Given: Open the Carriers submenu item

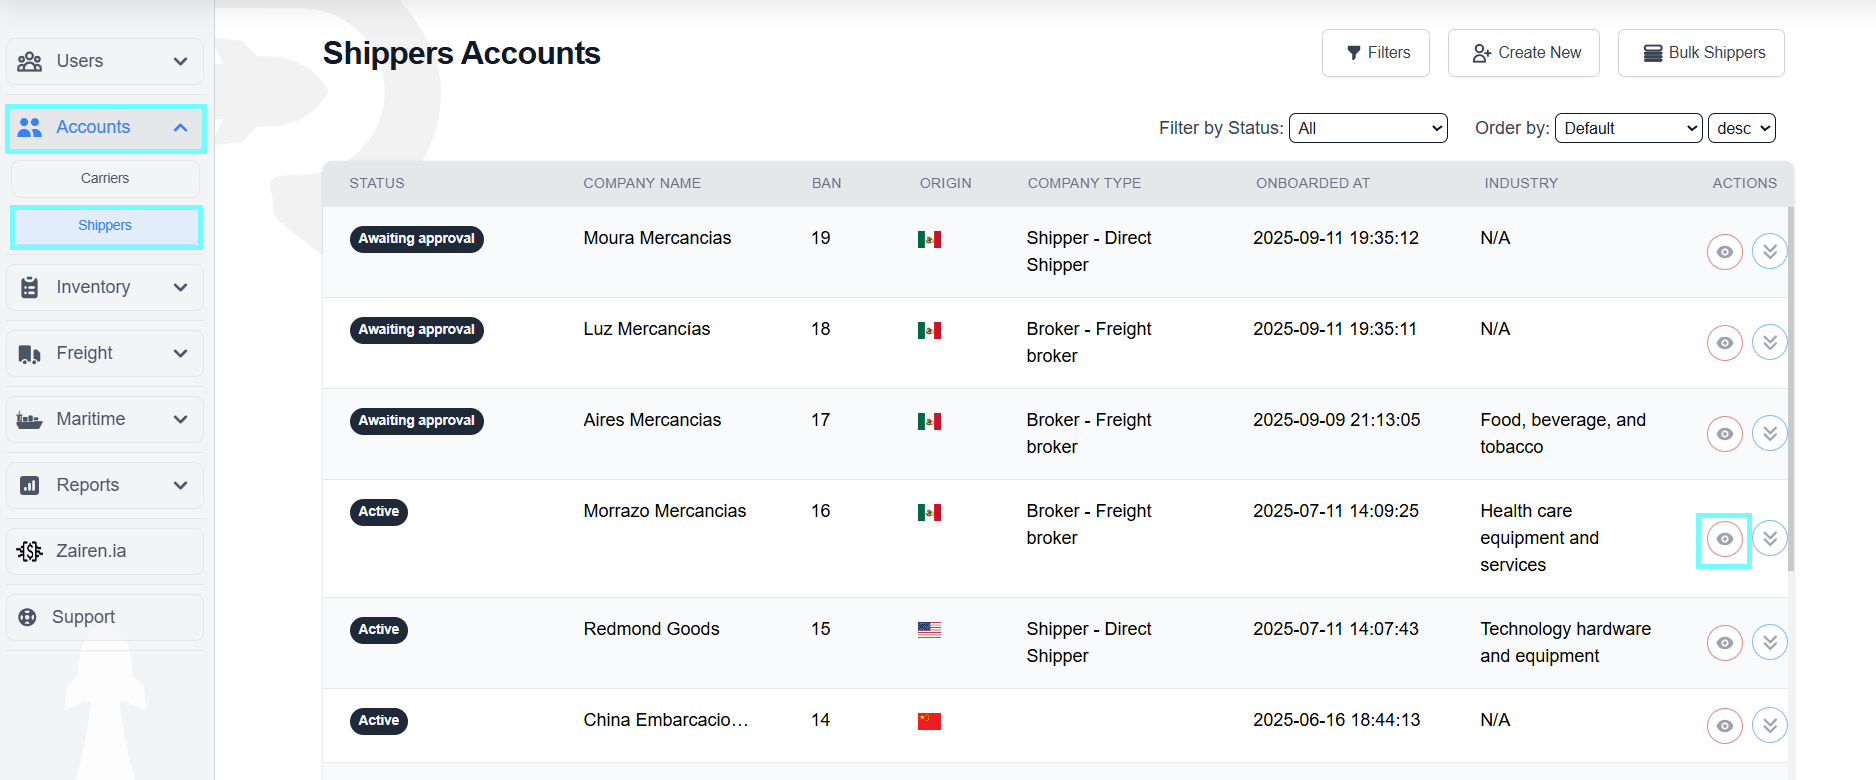Looking at the screenshot, I should click(105, 179).
